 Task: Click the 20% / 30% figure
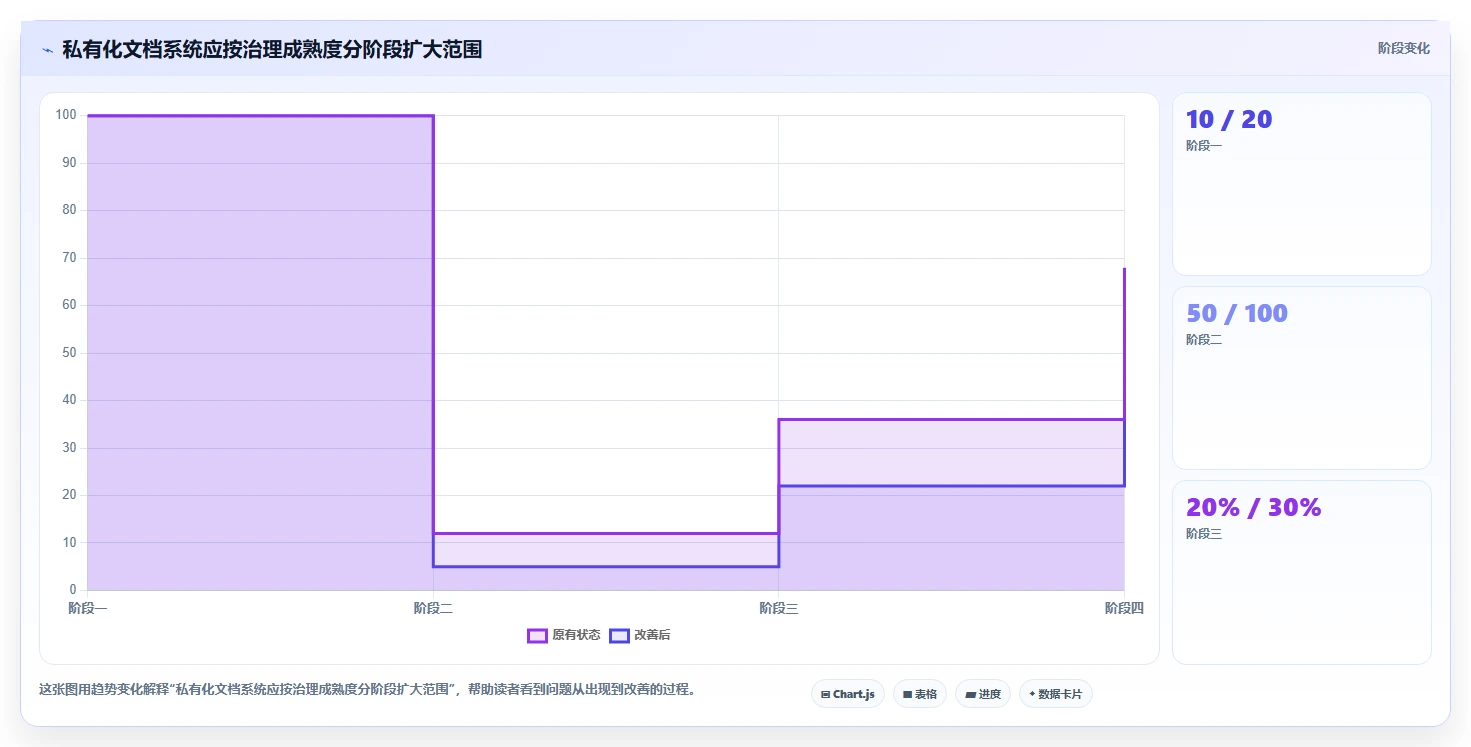click(x=1254, y=507)
